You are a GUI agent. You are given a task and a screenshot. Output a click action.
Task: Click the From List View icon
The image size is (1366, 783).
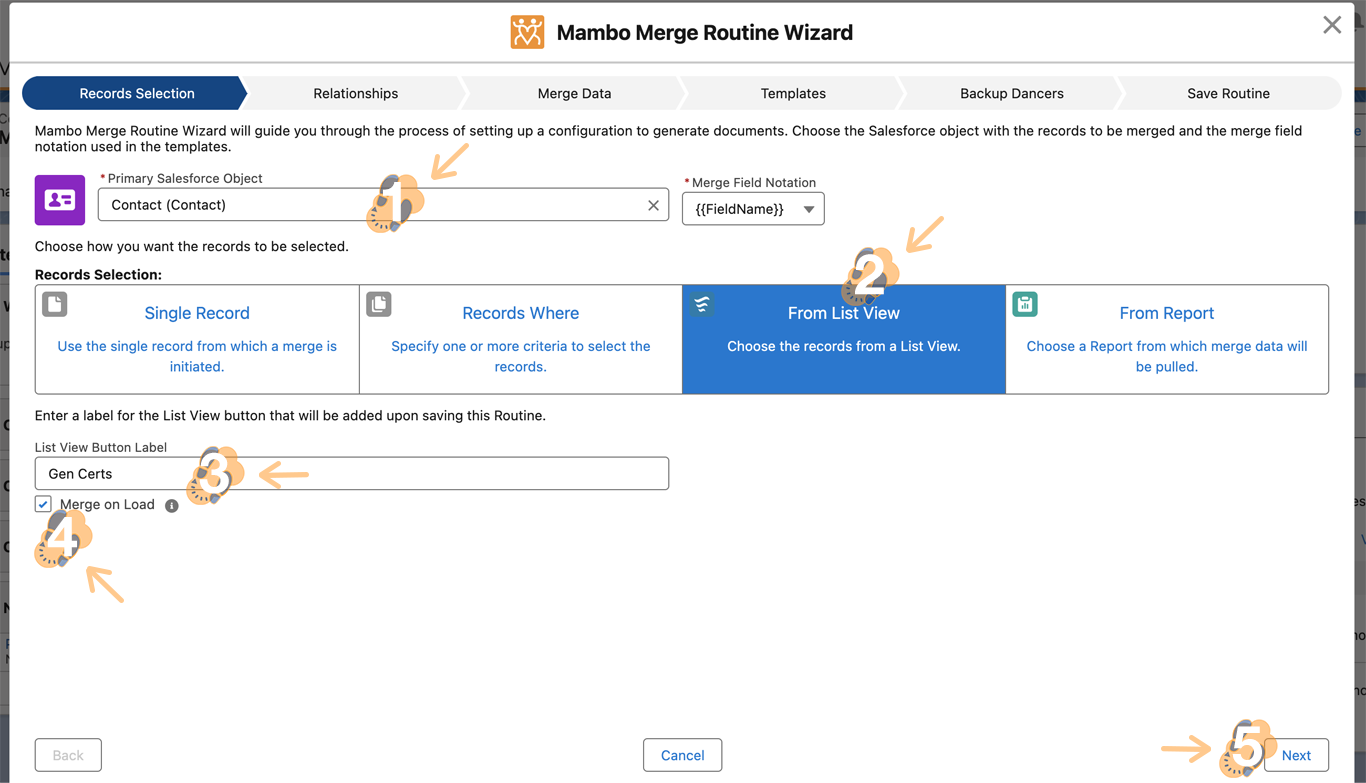coord(702,304)
